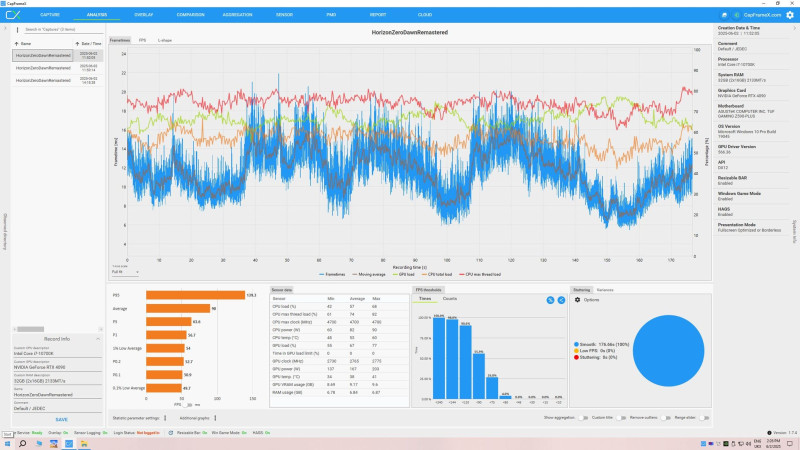Enable Remove outliers toggle
The width and height of the screenshot is (800, 450).
(665, 418)
